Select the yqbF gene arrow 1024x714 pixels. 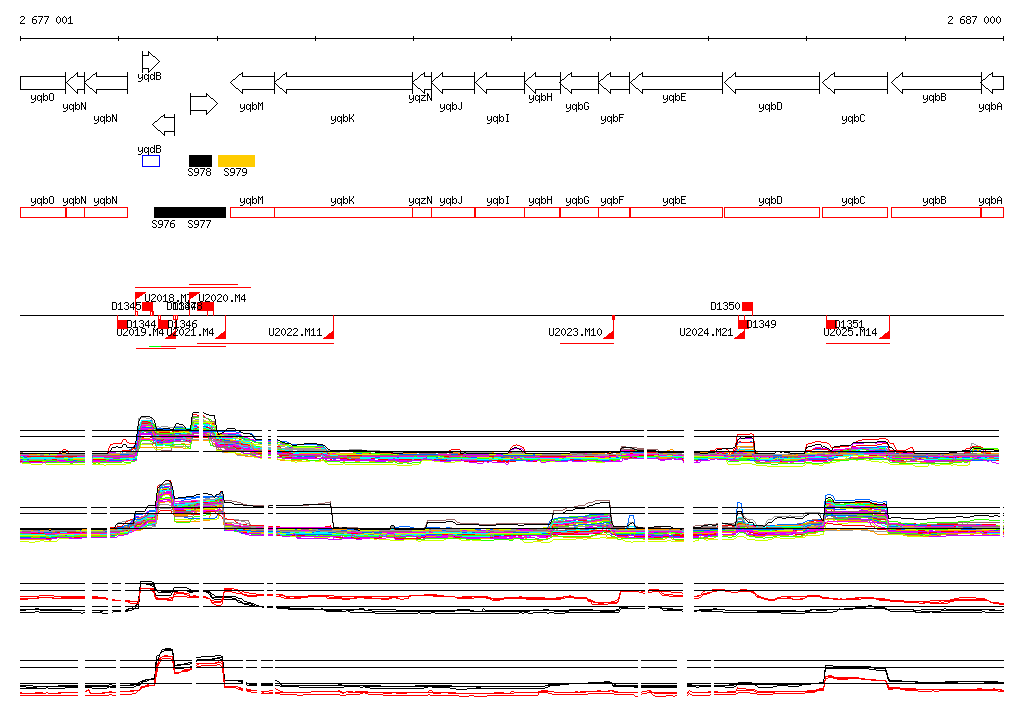pos(614,83)
